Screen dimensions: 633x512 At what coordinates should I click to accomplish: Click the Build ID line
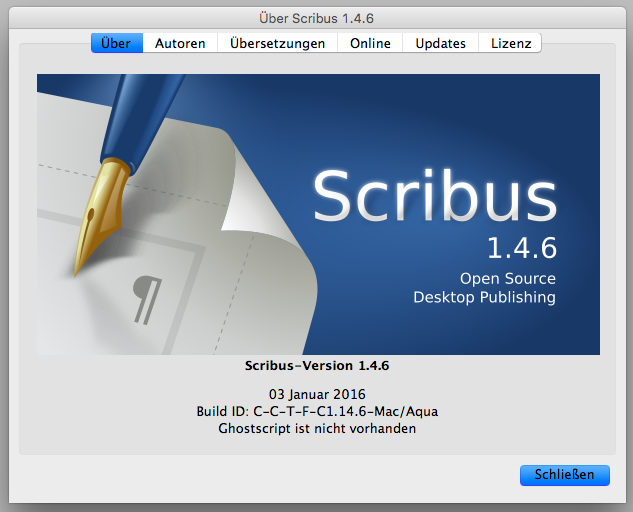pyautogui.click(x=317, y=411)
